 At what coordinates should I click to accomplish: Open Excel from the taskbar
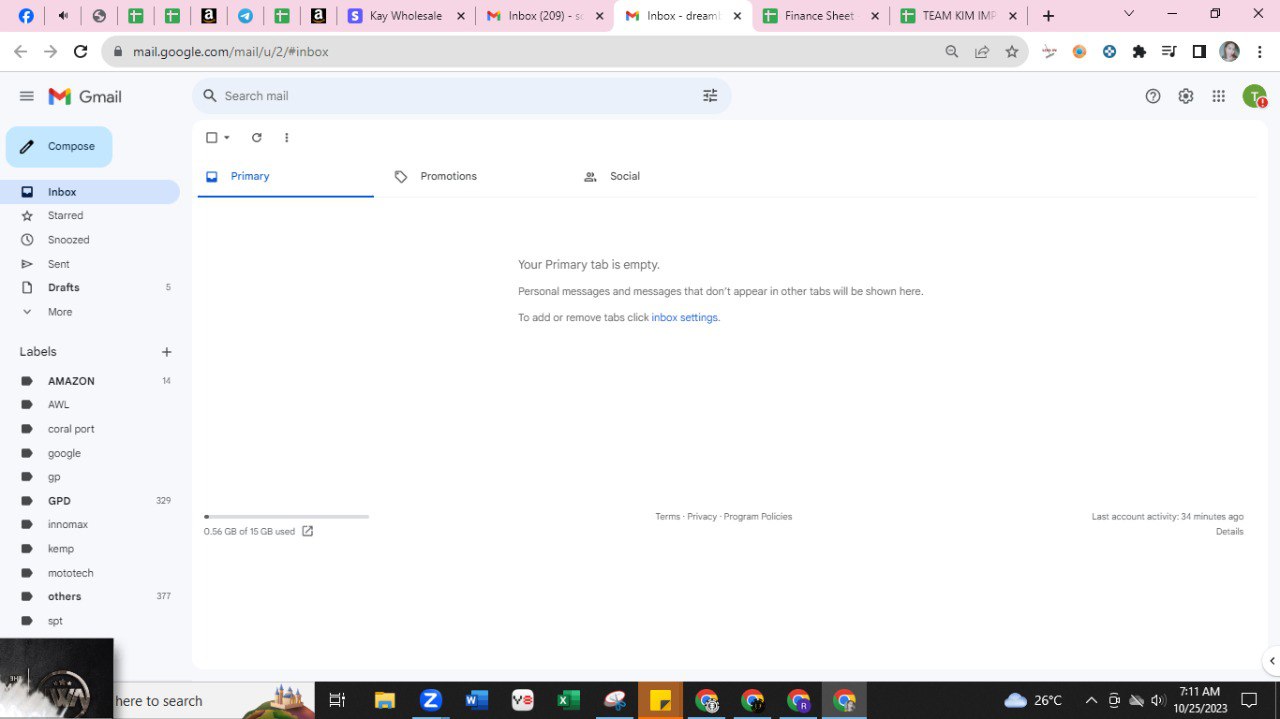(569, 700)
